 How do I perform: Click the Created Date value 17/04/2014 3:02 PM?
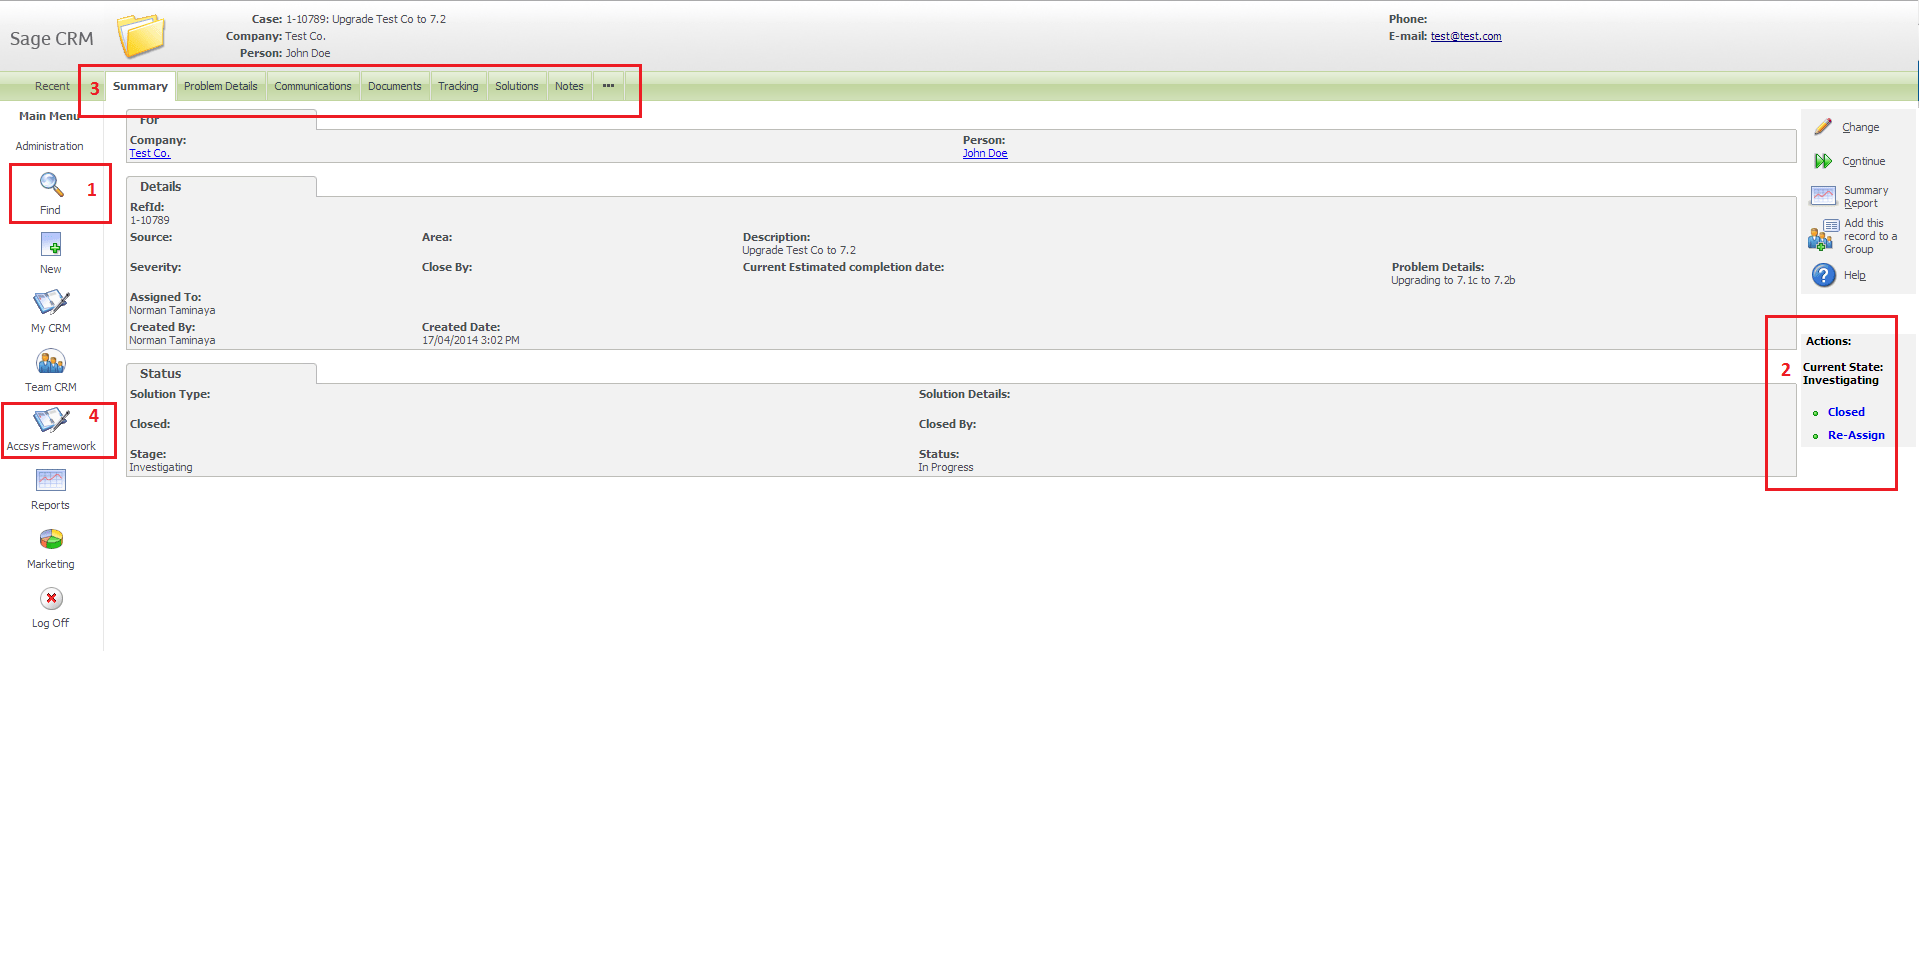[471, 341]
